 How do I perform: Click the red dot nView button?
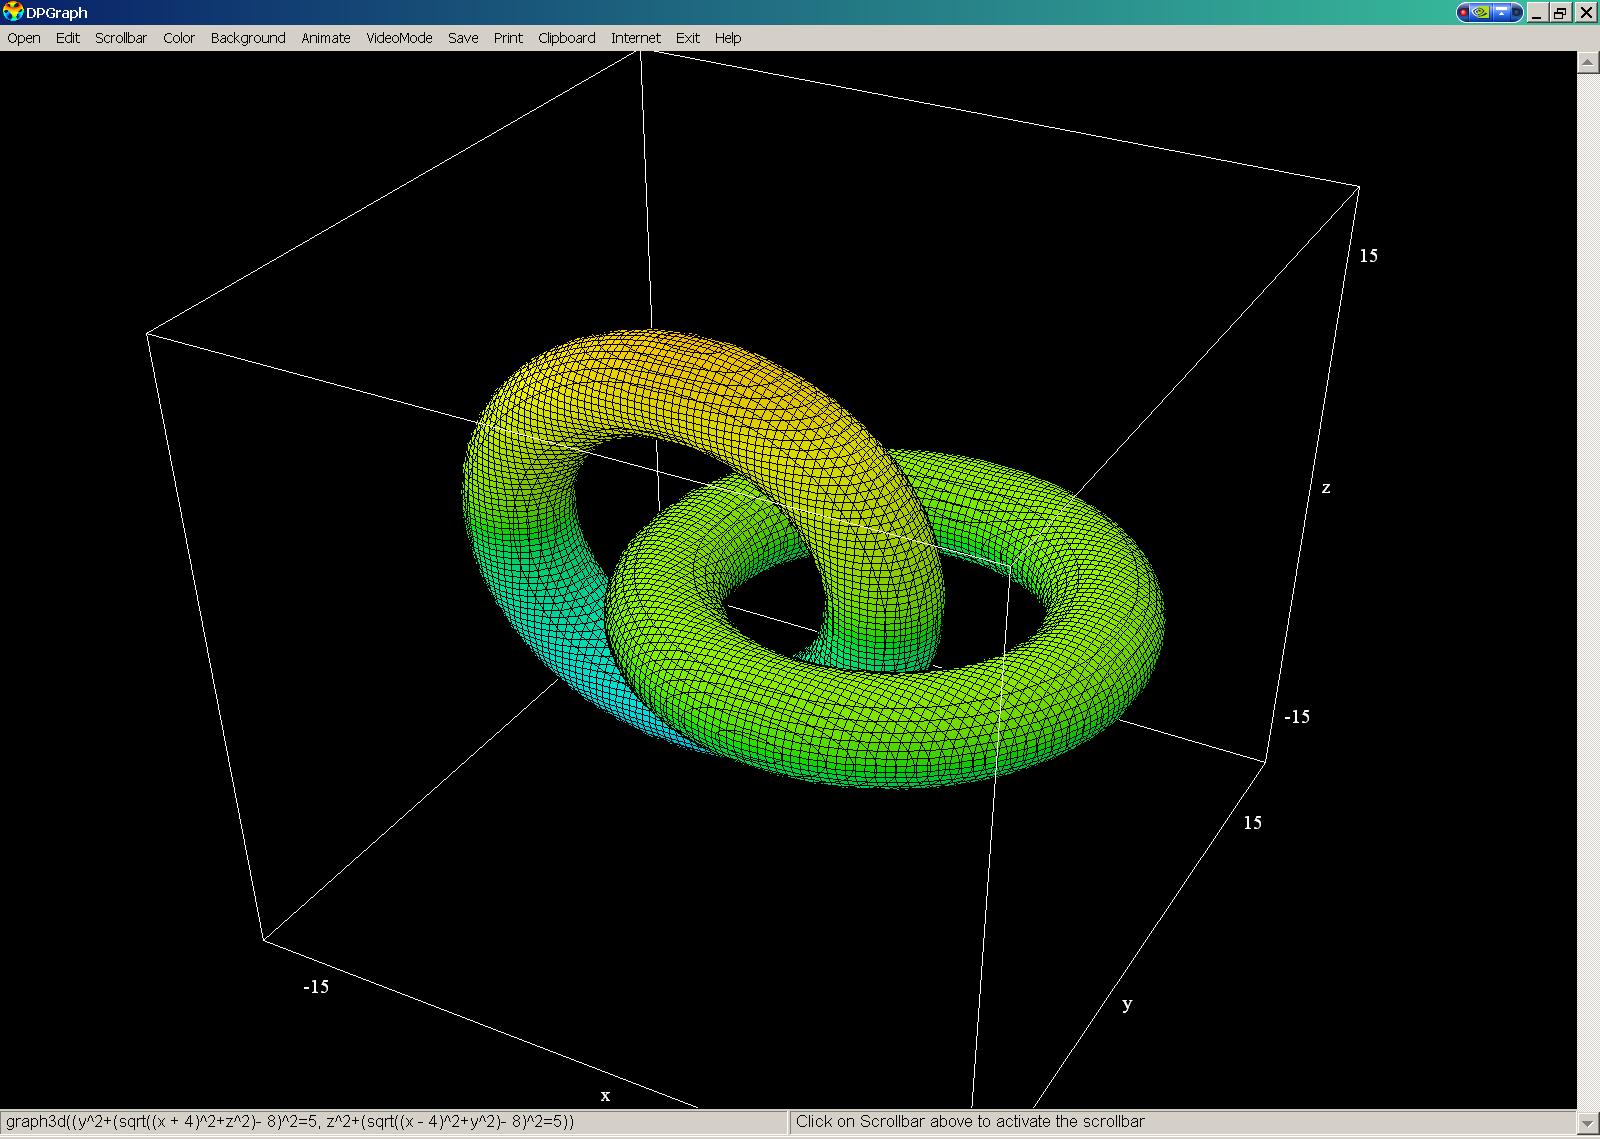(1464, 13)
